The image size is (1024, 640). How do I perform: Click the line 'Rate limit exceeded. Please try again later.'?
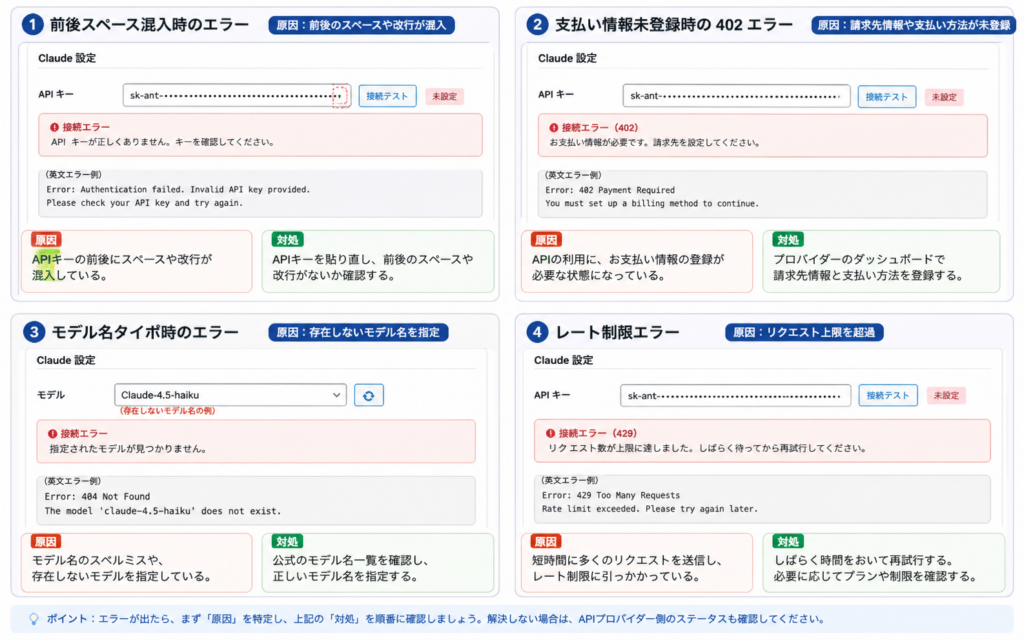(x=650, y=509)
